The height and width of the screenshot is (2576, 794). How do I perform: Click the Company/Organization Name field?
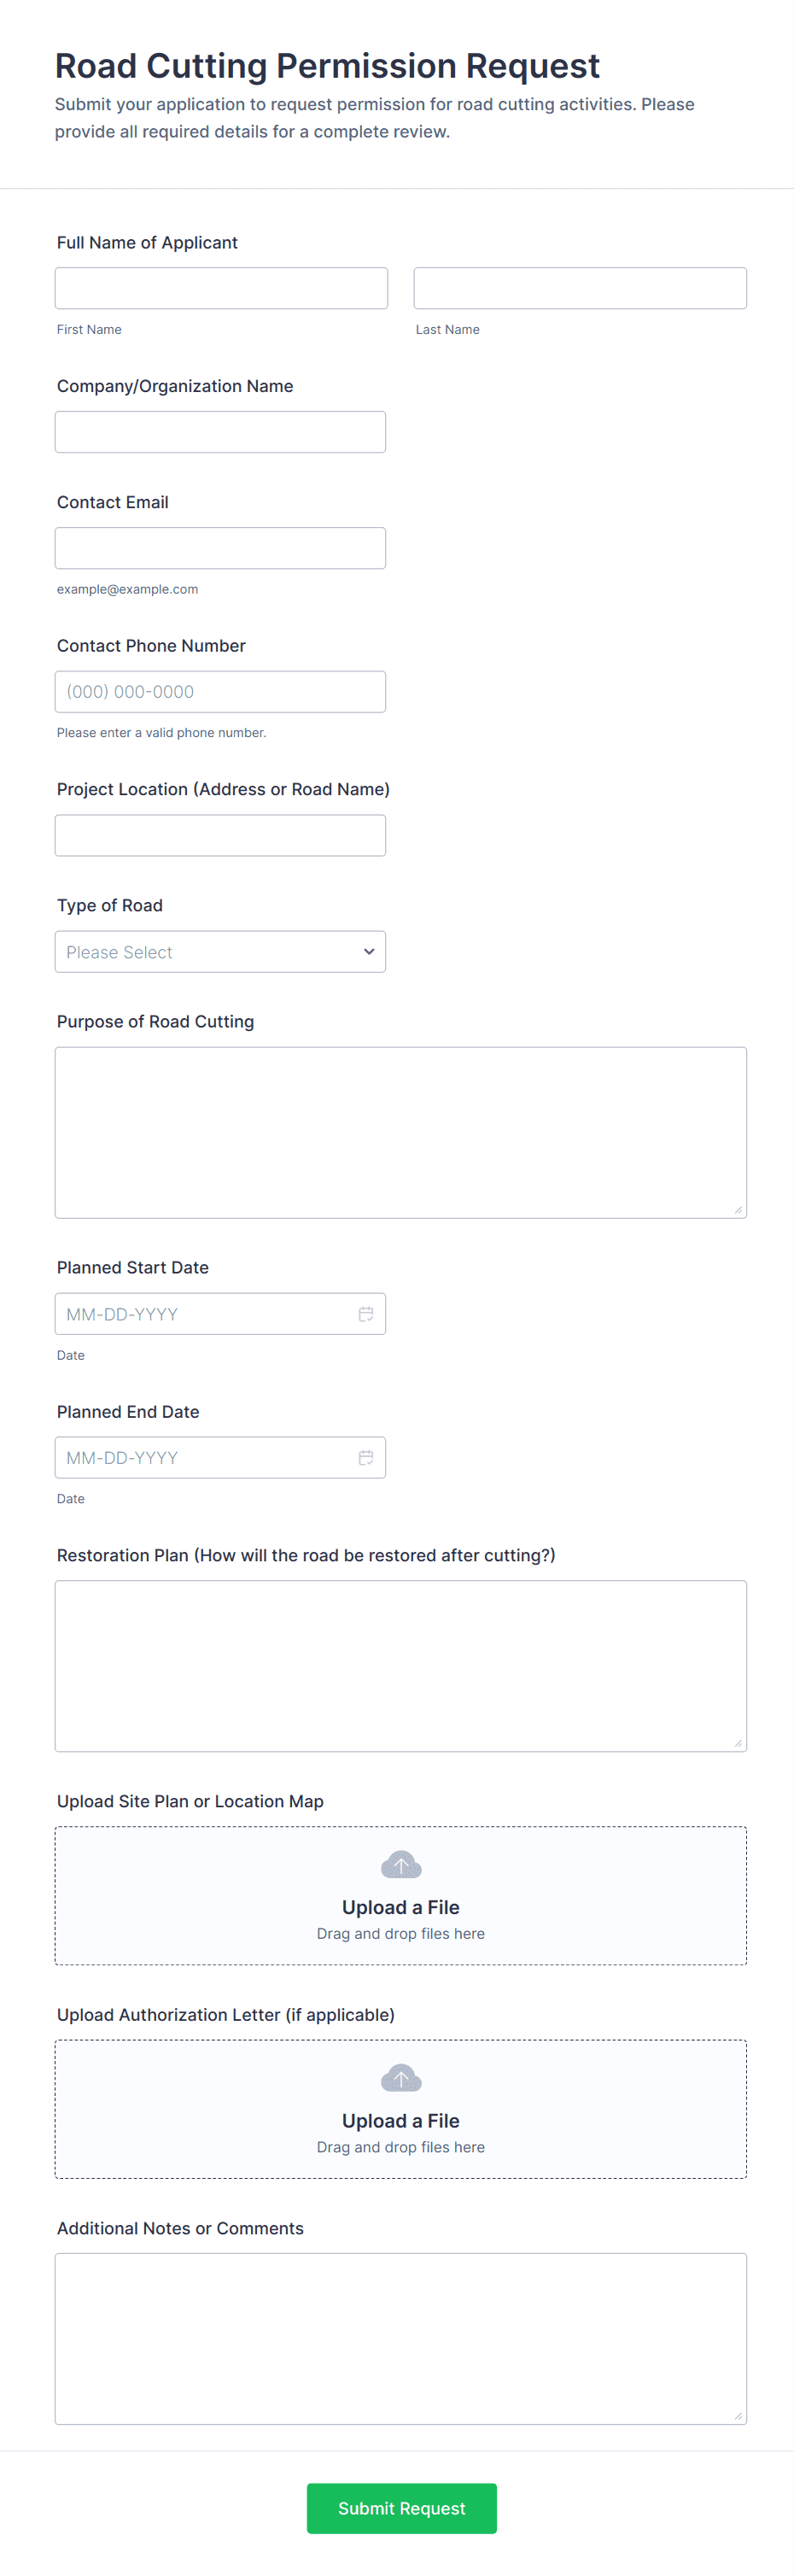tap(220, 432)
